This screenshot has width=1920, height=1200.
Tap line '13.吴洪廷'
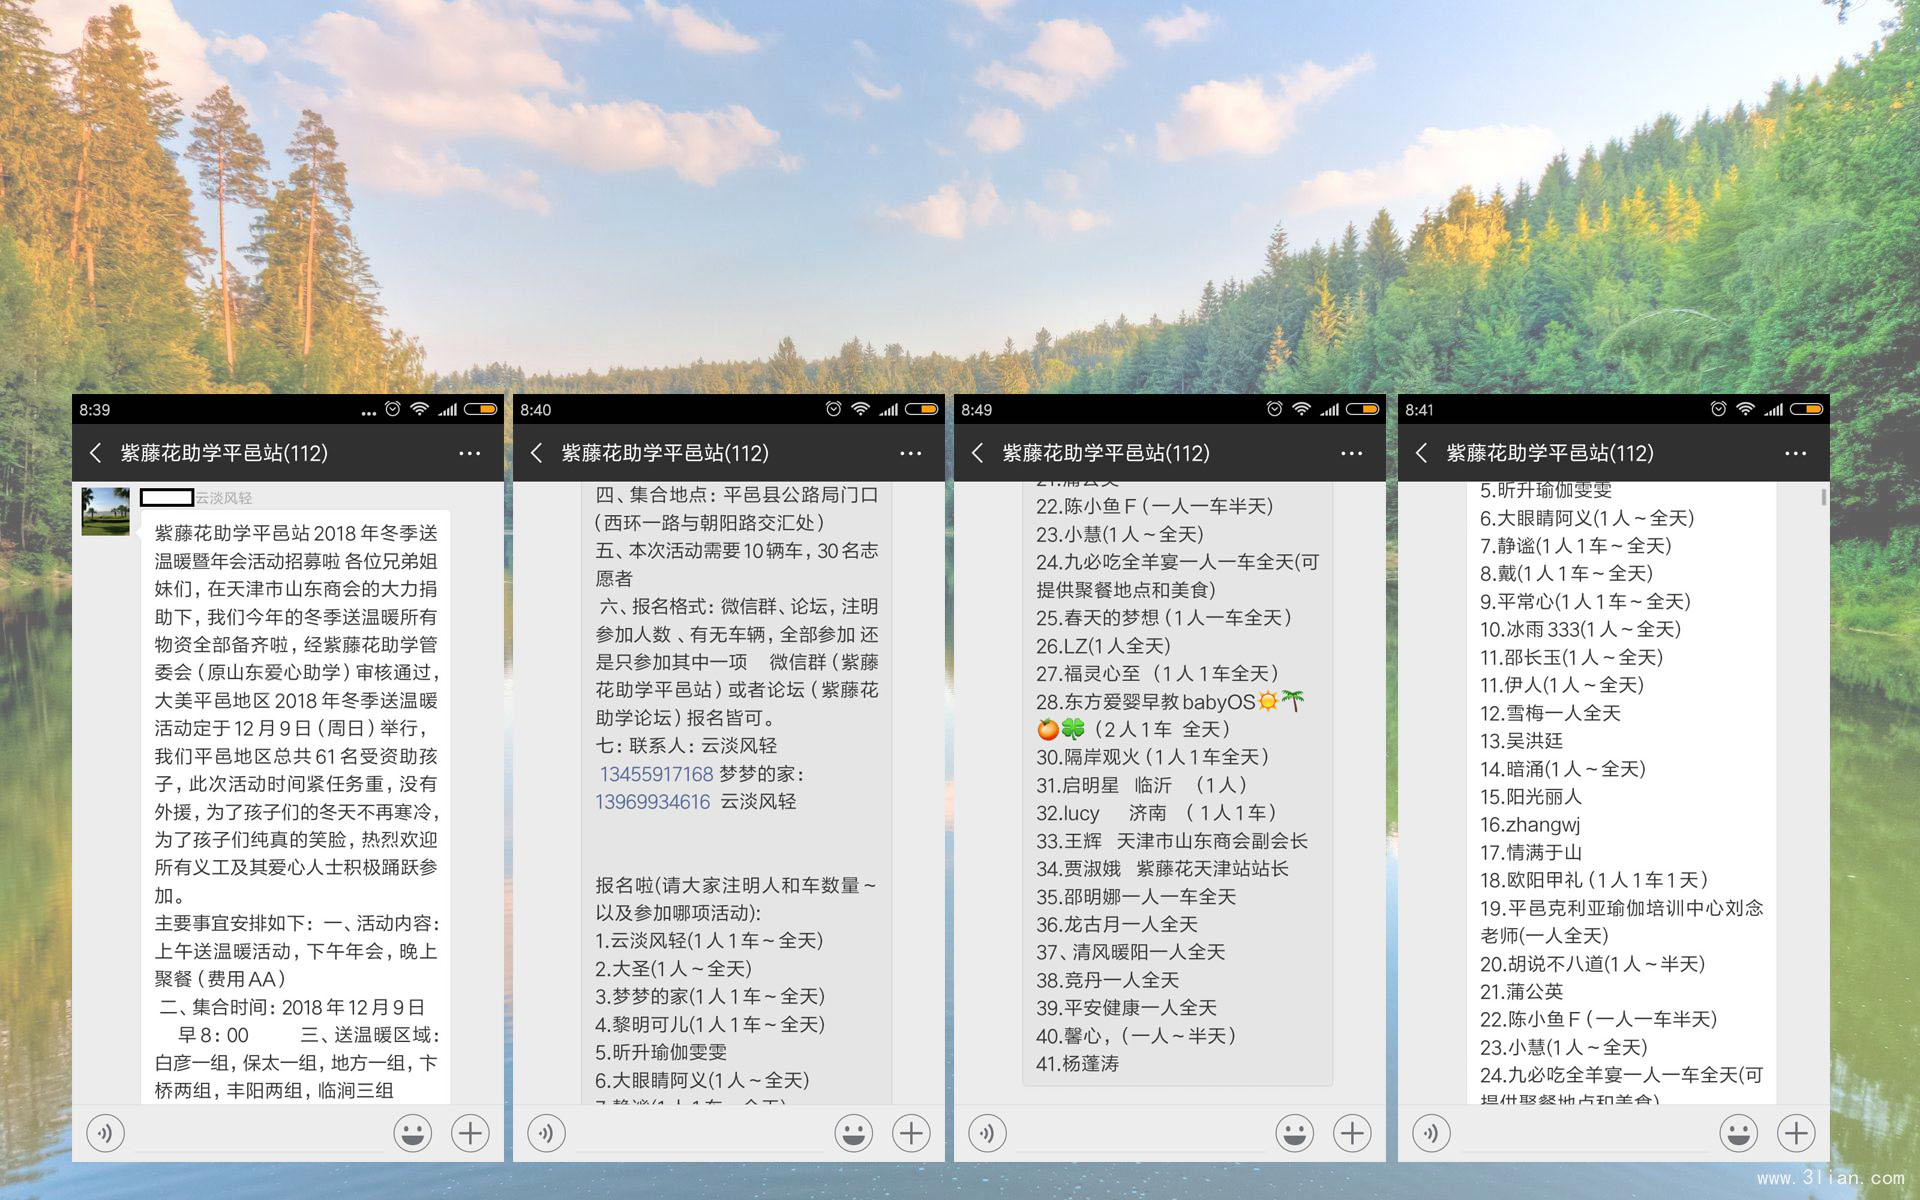pyautogui.click(x=1521, y=741)
